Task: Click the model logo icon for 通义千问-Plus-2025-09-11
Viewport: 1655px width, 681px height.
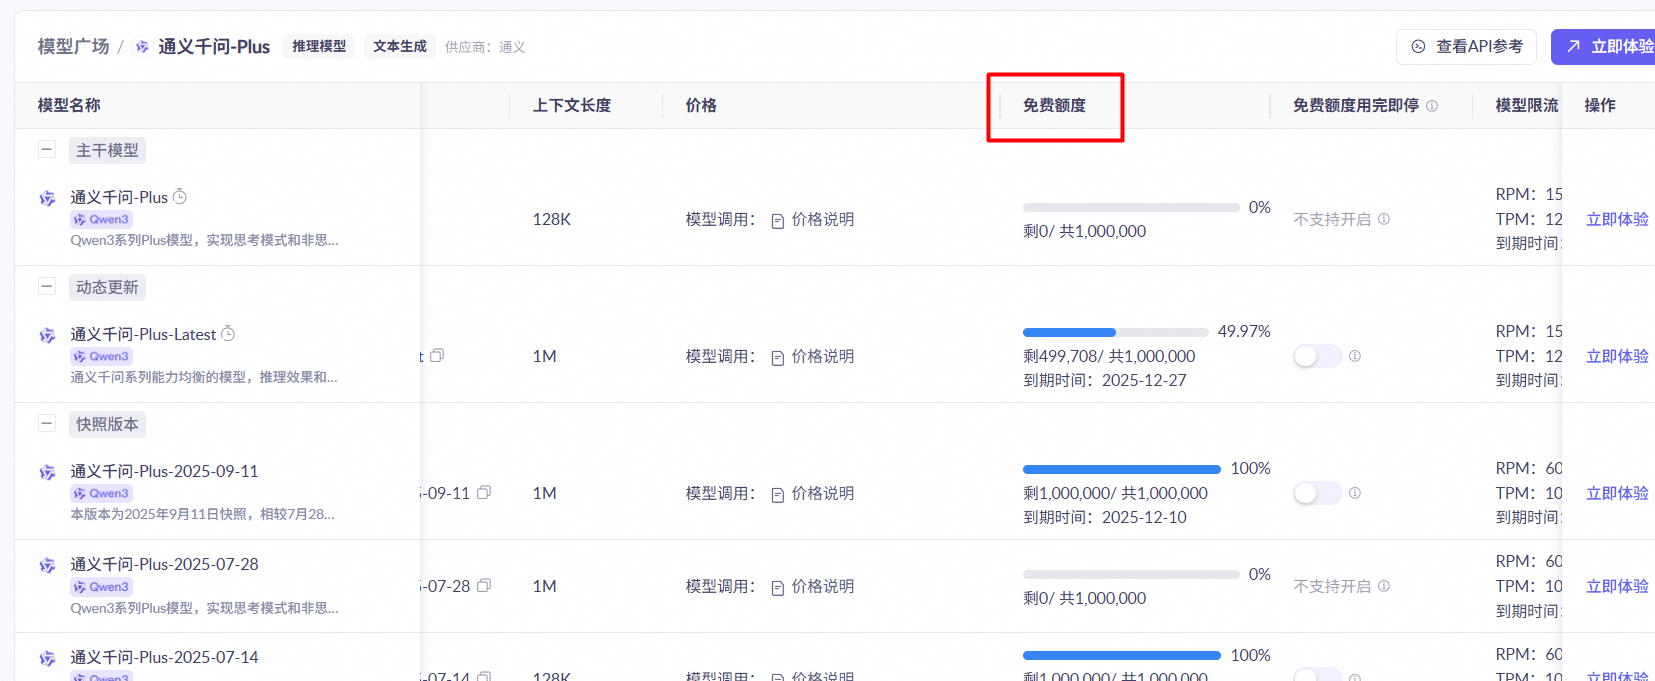Action: tap(47, 472)
